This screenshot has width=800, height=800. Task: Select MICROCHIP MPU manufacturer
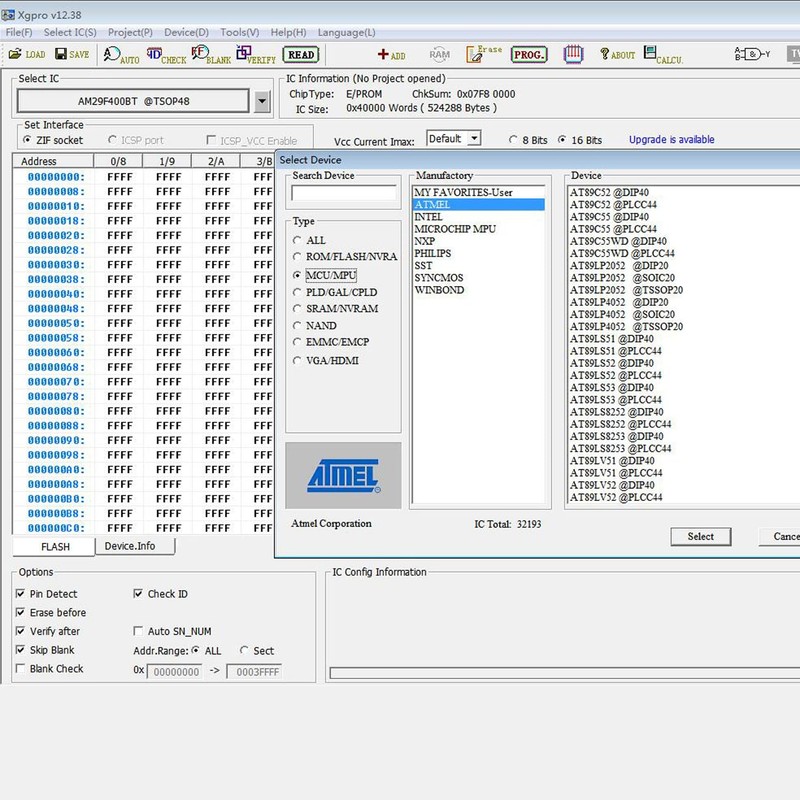coord(479,229)
